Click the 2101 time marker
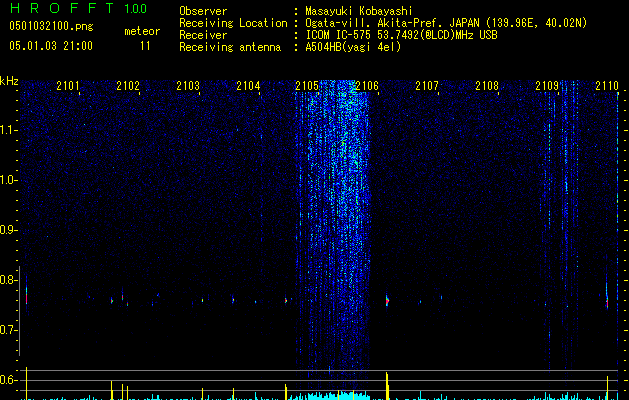This screenshot has width=629, height=400. point(68,85)
